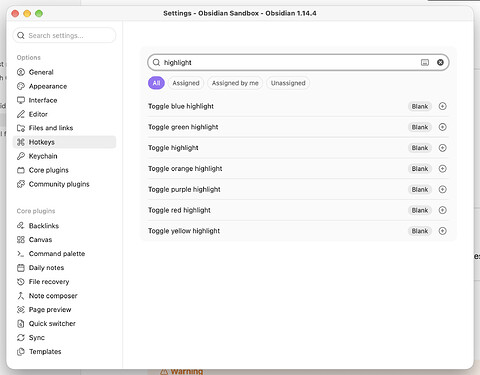Screen dimensions: 480x375
Task: Click Blank hotkey for Toggle orange highlight
Action: (x=420, y=169)
